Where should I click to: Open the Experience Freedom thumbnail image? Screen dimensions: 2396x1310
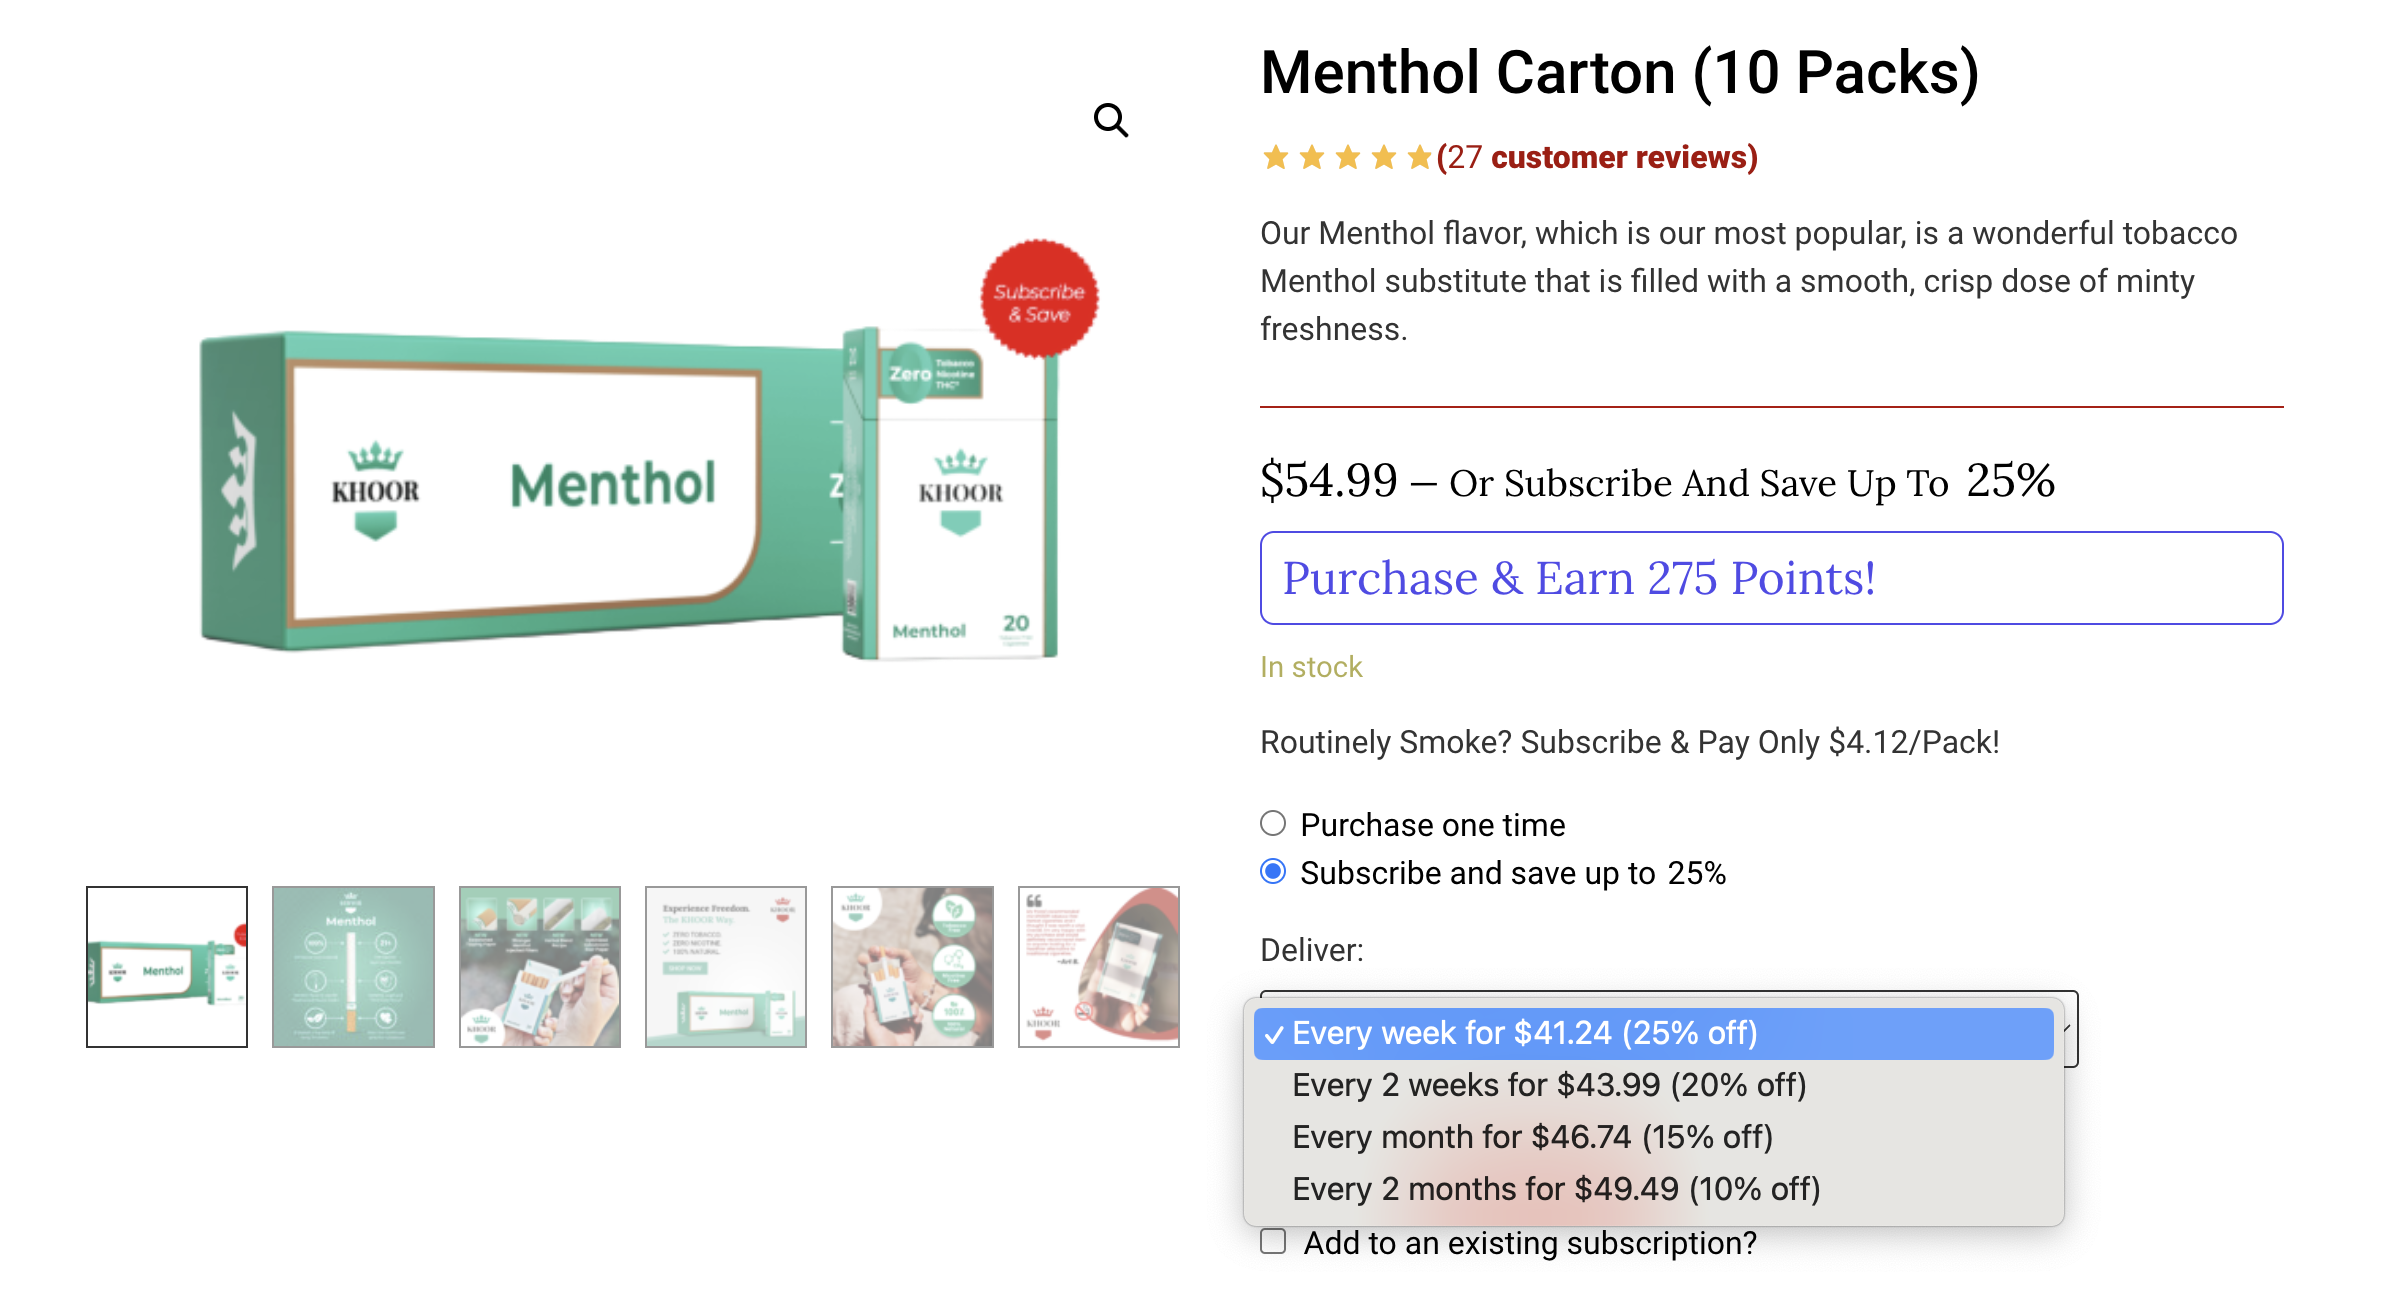[x=726, y=967]
